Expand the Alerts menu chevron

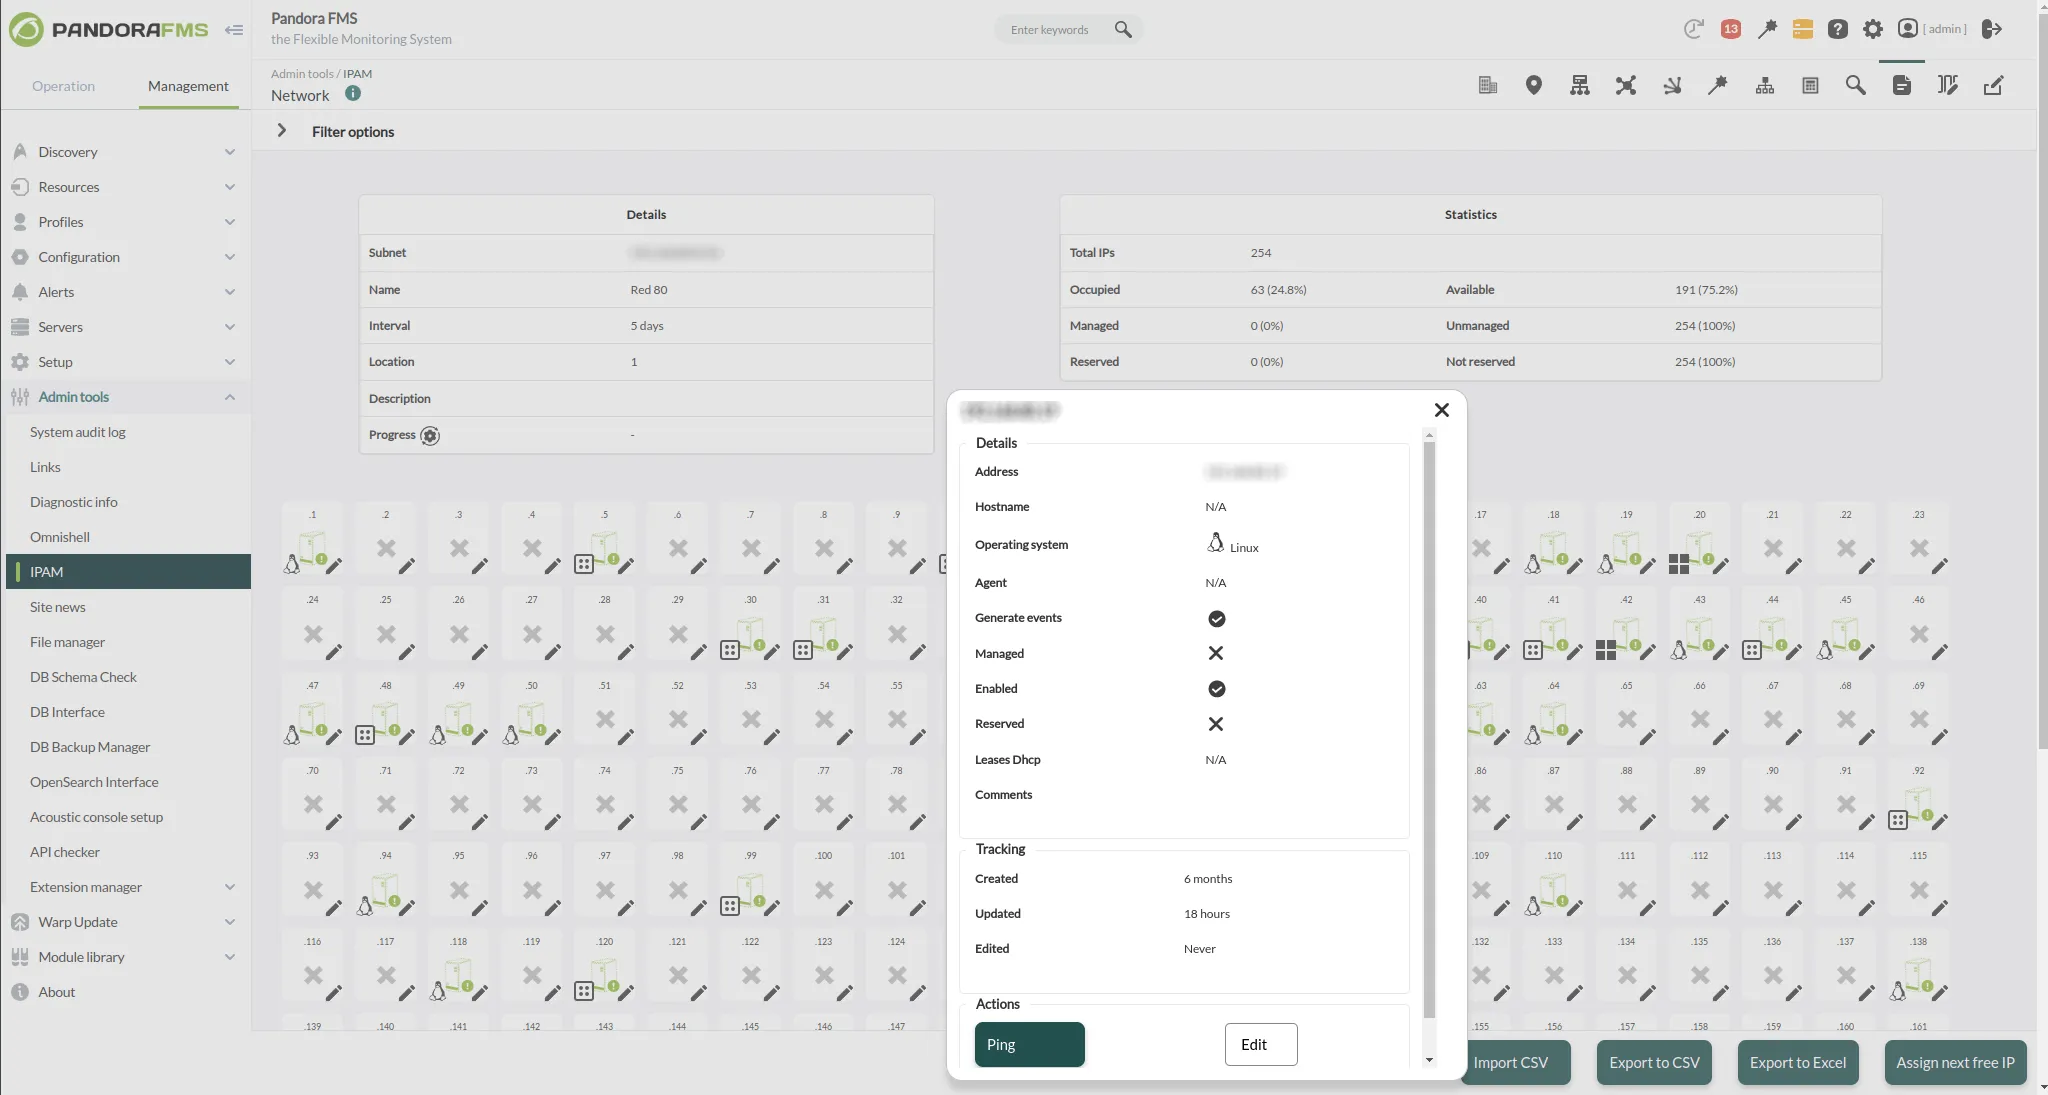point(230,292)
